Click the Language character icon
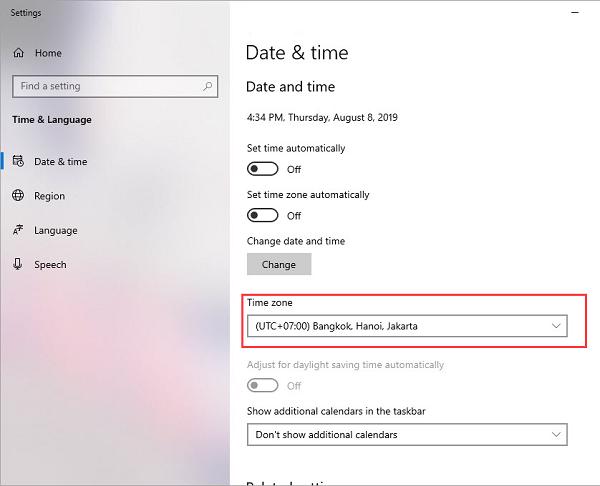Viewport: 600px width, 486px height. [x=18, y=230]
